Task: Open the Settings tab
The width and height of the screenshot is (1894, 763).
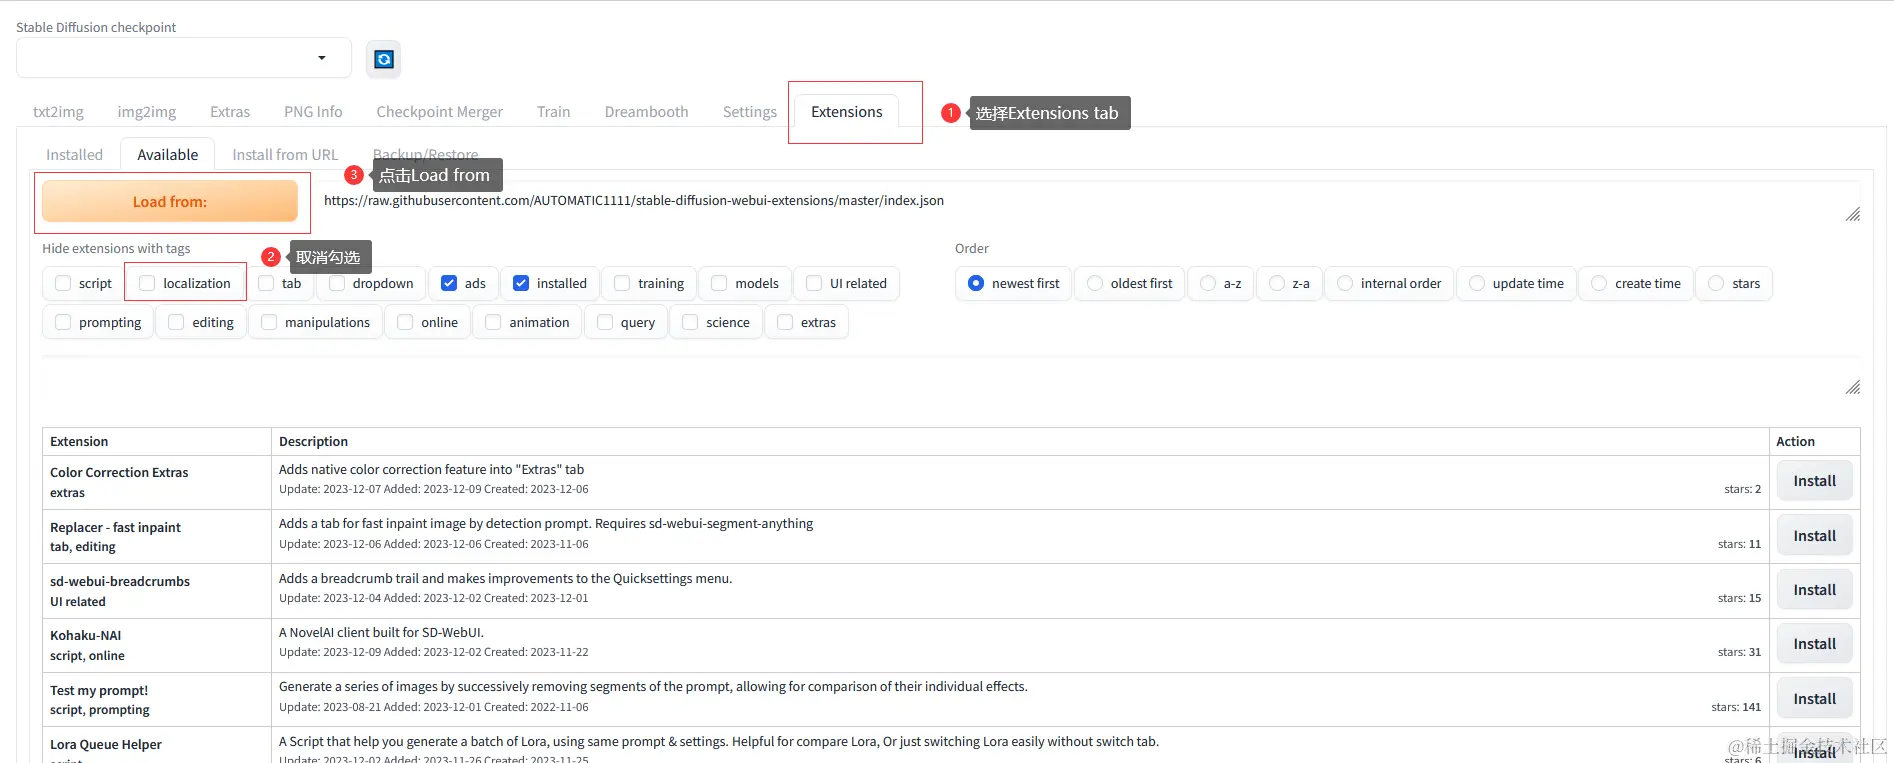Action: pos(750,112)
